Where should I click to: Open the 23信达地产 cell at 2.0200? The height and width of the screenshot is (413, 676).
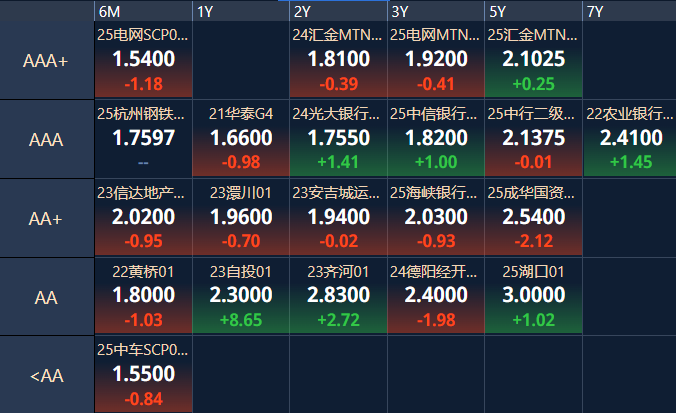[143, 217]
